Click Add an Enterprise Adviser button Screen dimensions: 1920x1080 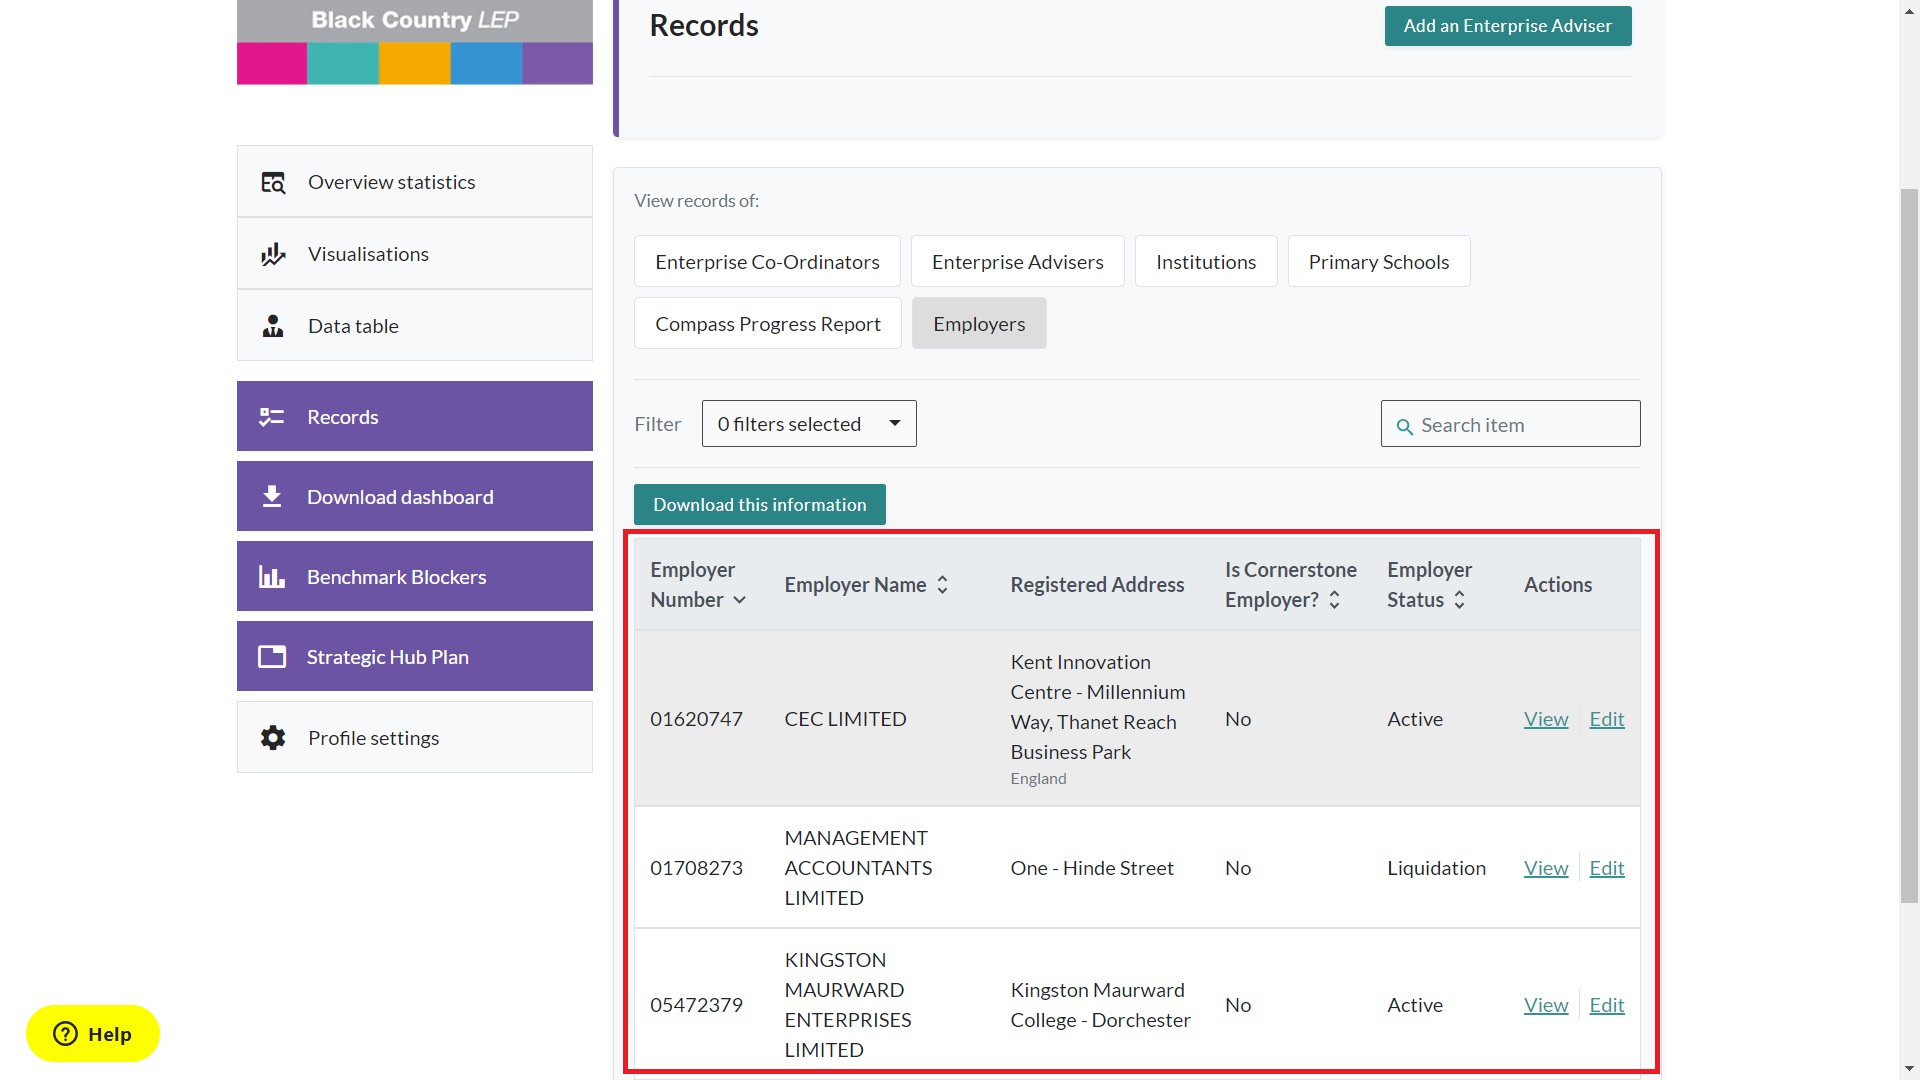[1508, 26]
